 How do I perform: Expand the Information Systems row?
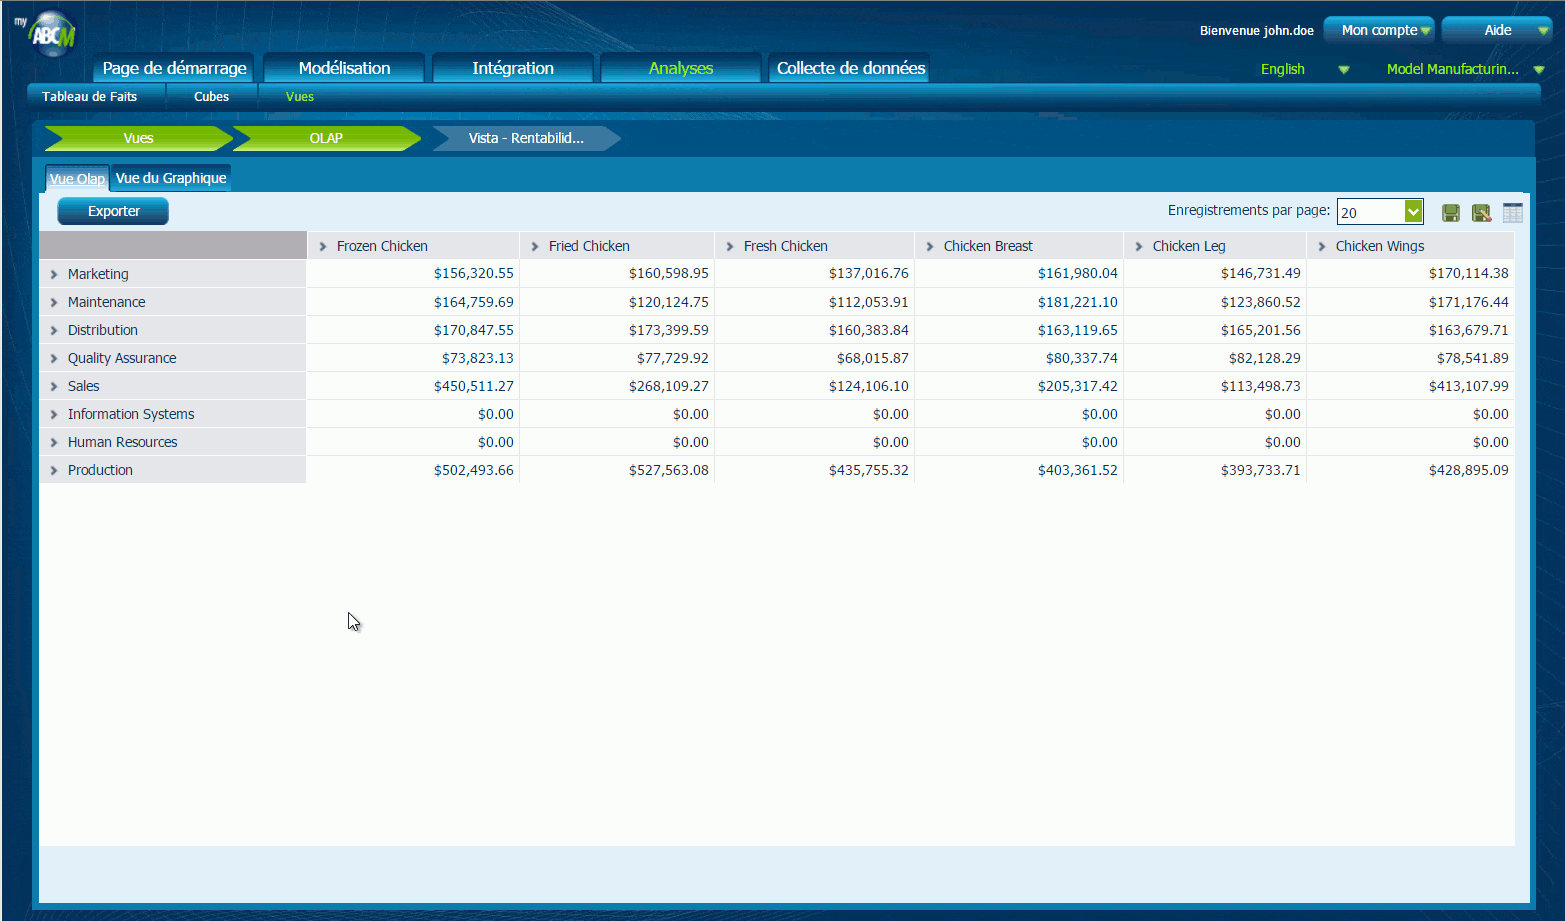pos(54,414)
